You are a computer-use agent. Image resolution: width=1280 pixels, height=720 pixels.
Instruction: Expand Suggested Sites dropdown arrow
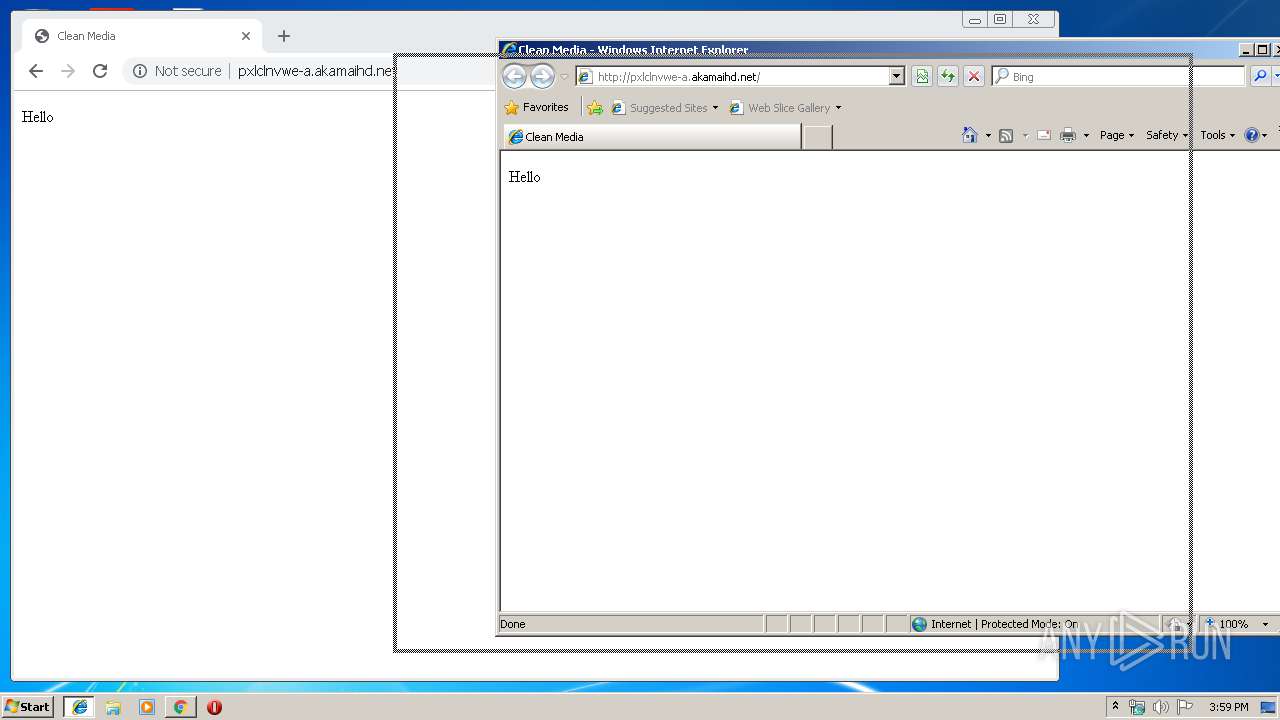tap(715, 108)
